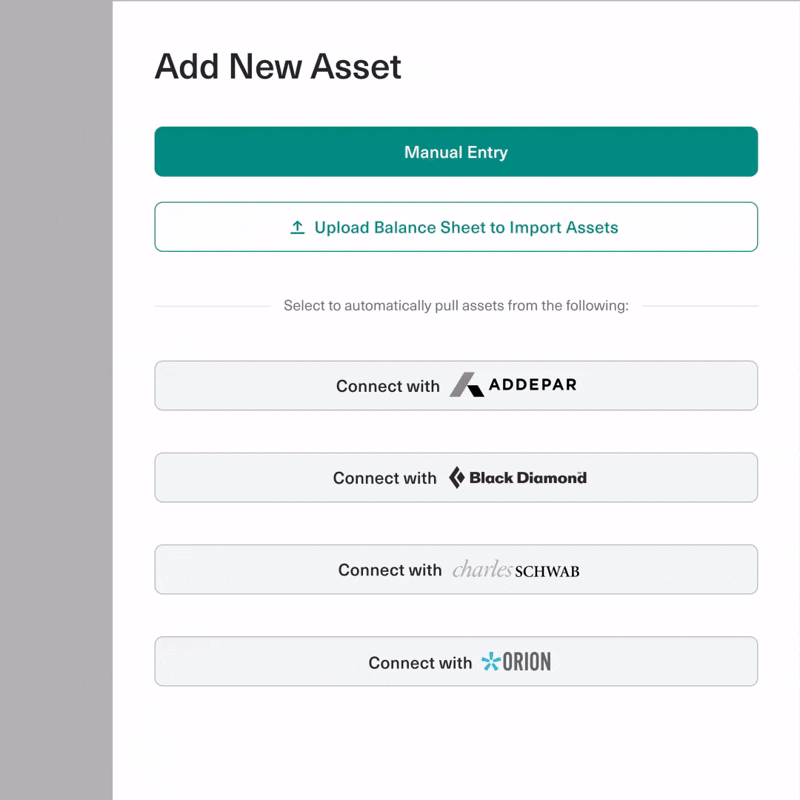Choose the Connect with Charles Schwab option
The height and width of the screenshot is (800, 800).
(456, 569)
